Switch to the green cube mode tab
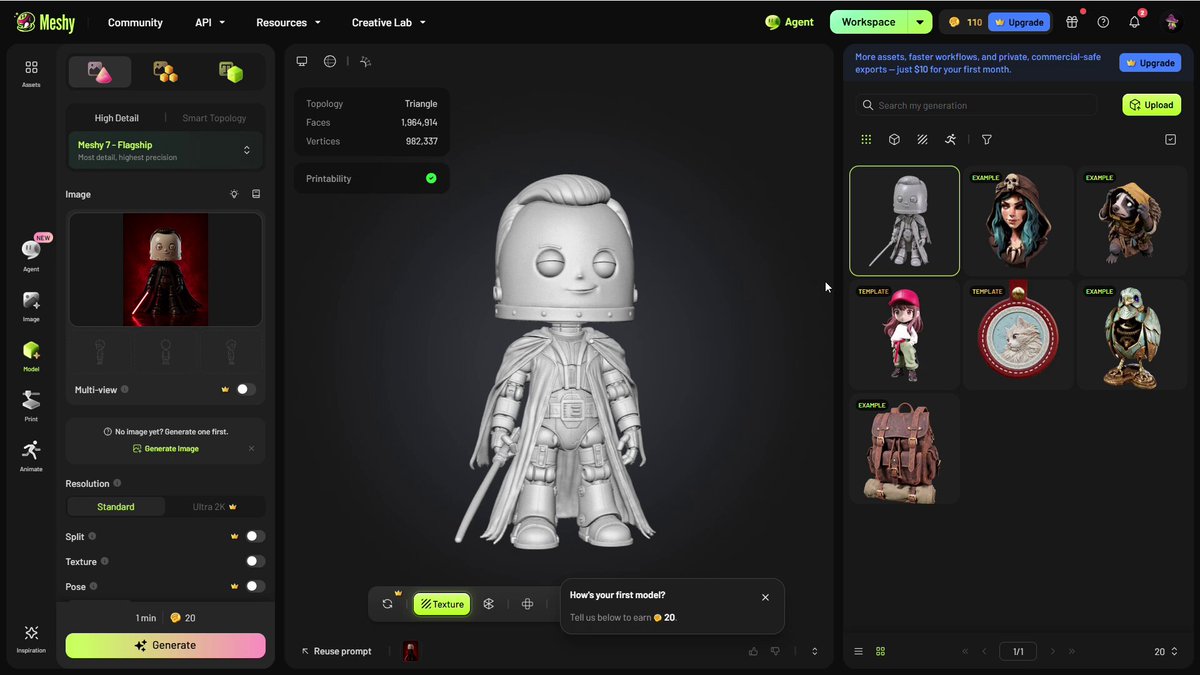1200x675 pixels. (x=231, y=72)
